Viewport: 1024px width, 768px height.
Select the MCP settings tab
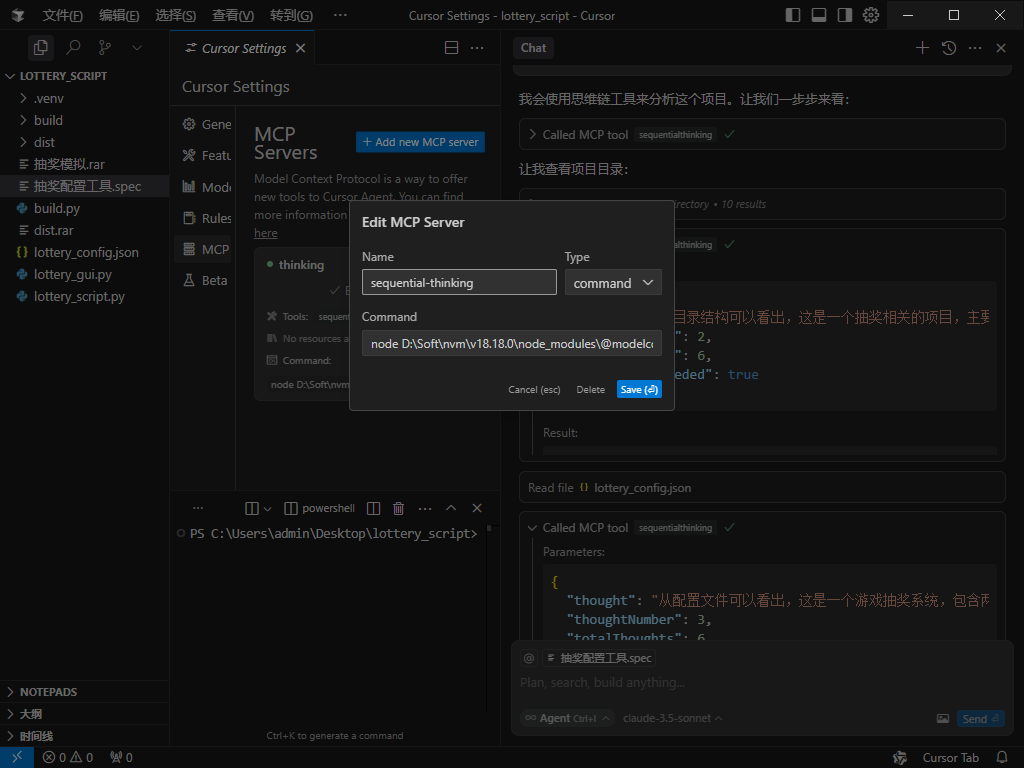click(206, 249)
